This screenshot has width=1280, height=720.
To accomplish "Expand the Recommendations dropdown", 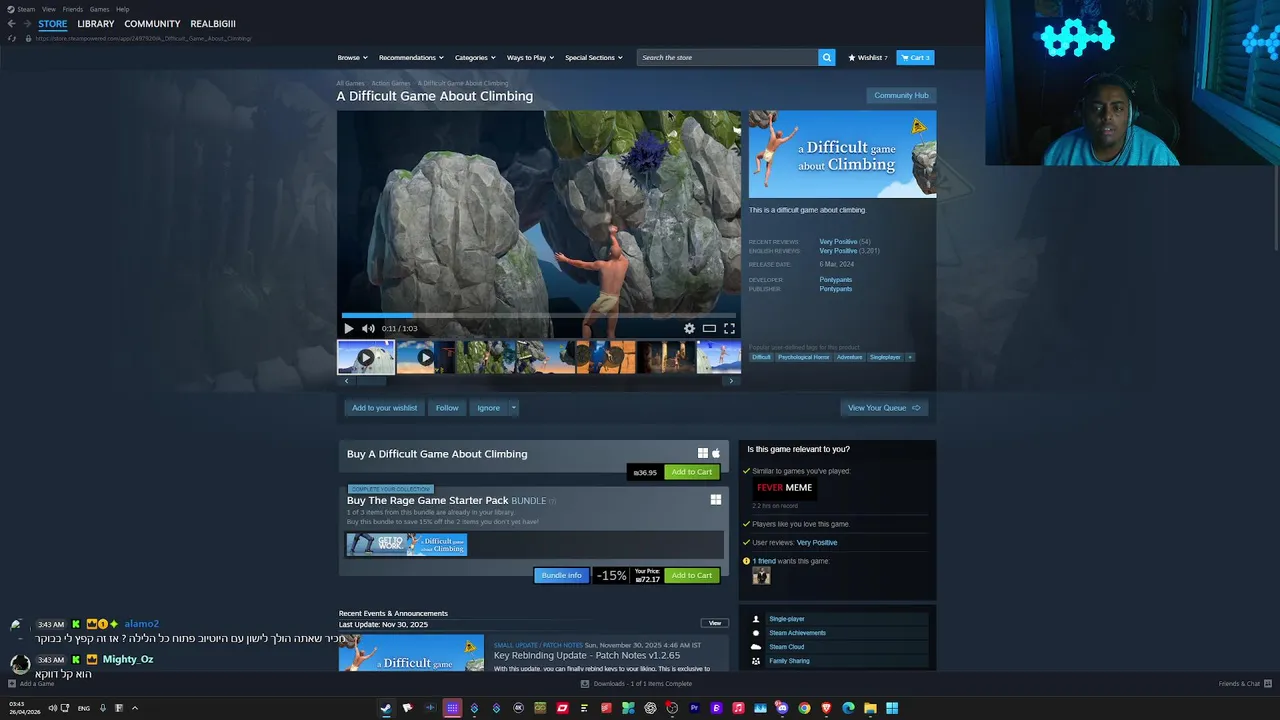I will click(x=410, y=57).
